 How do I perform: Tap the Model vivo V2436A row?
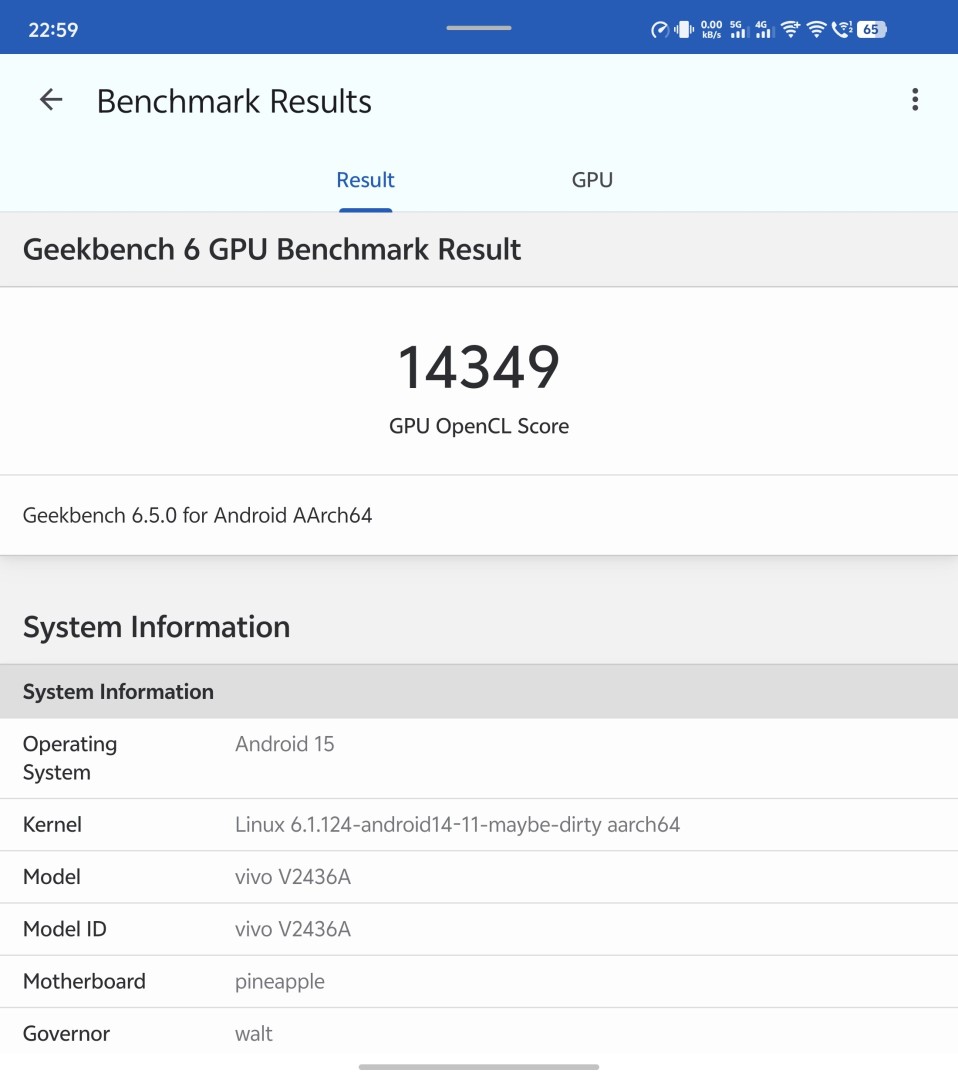click(479, 877)
